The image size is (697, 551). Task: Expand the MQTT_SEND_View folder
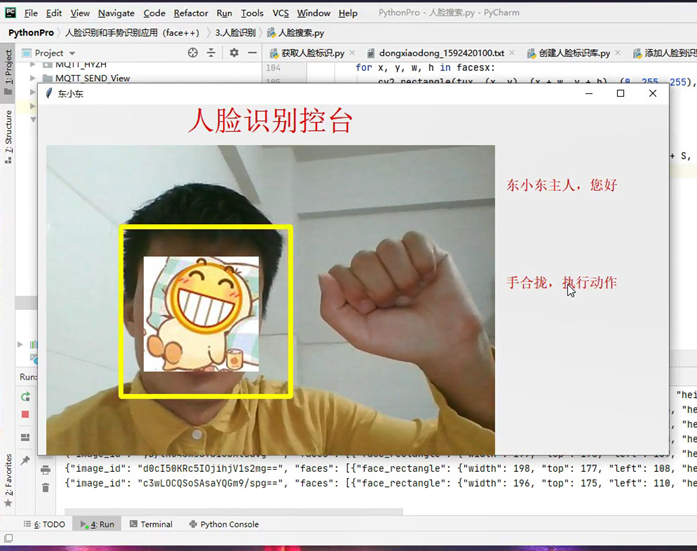[32, 78]
